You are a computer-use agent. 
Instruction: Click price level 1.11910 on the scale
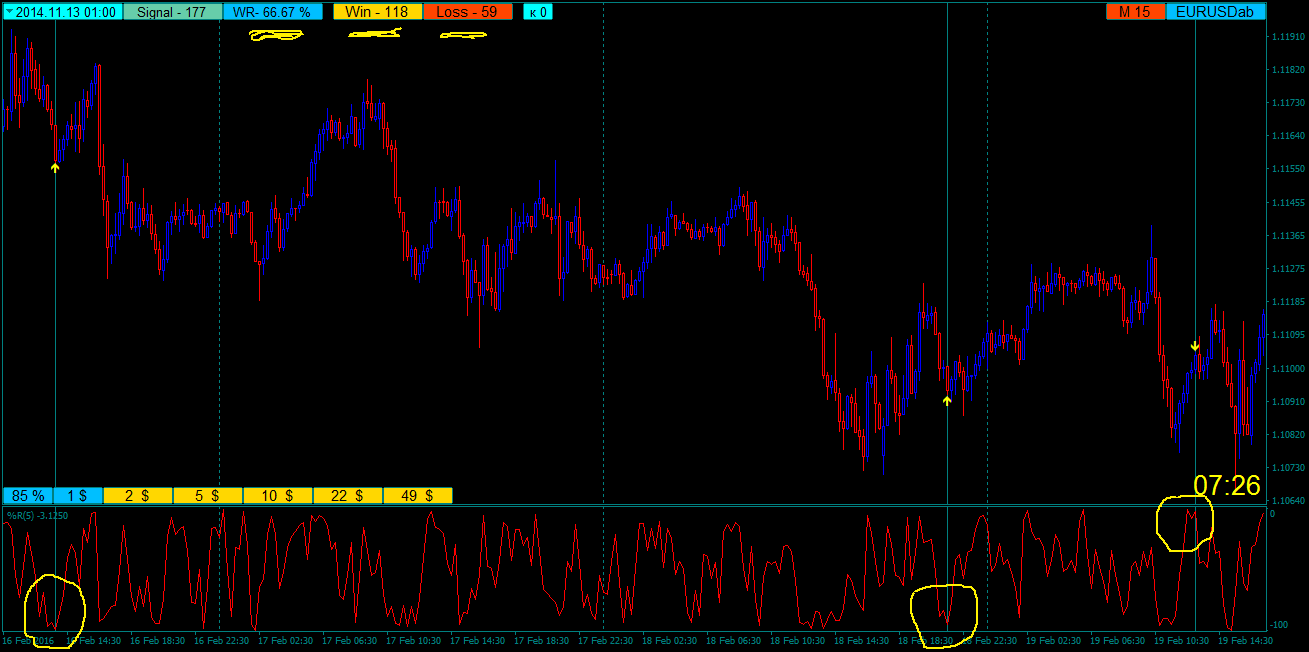point(1287,37)
